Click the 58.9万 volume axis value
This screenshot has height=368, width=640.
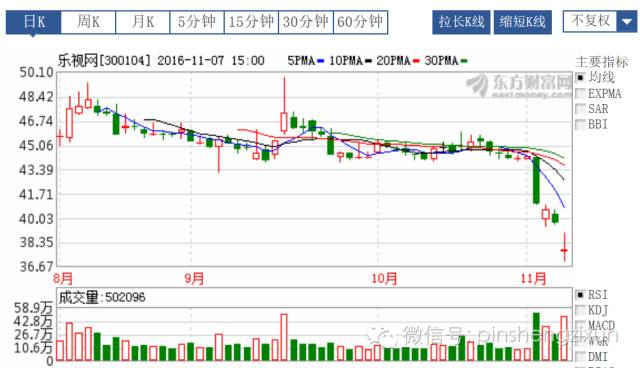[x=33, y=308]
